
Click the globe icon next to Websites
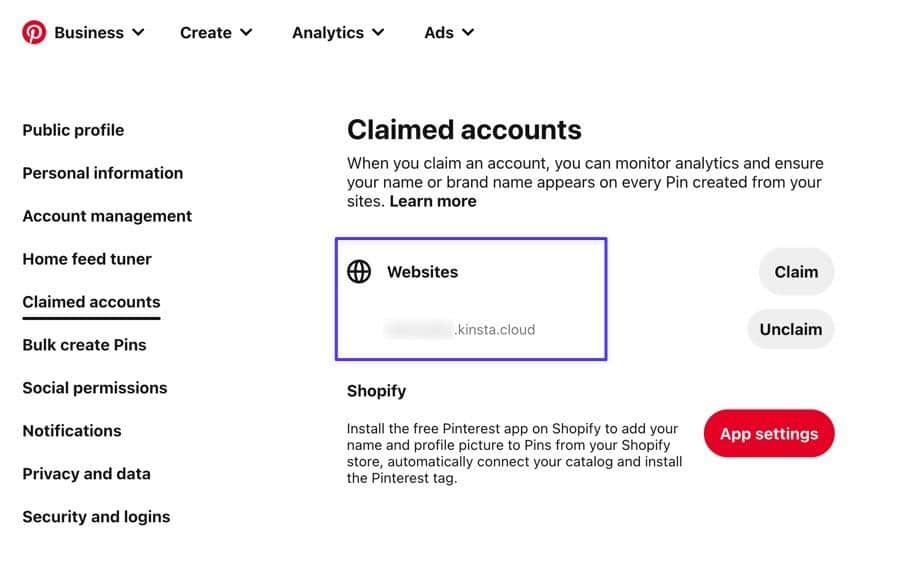point(359,271)
